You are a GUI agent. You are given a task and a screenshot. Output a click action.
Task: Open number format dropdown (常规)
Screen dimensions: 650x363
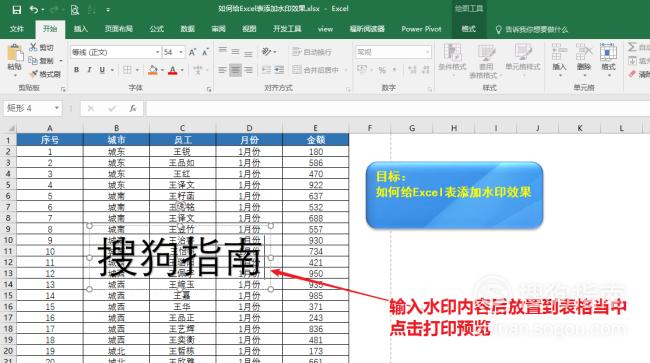pyautogui.click(x=427, y=52)
